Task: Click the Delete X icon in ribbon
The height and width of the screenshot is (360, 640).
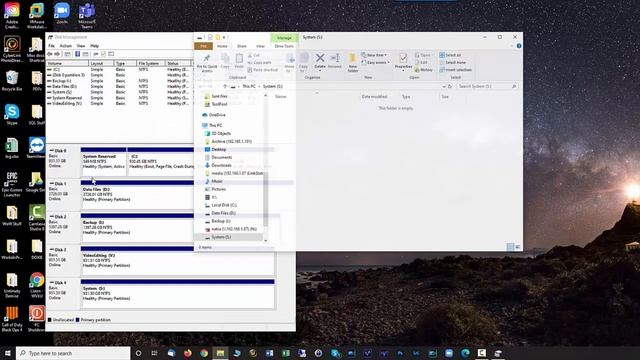Action: tap(320, 58)
